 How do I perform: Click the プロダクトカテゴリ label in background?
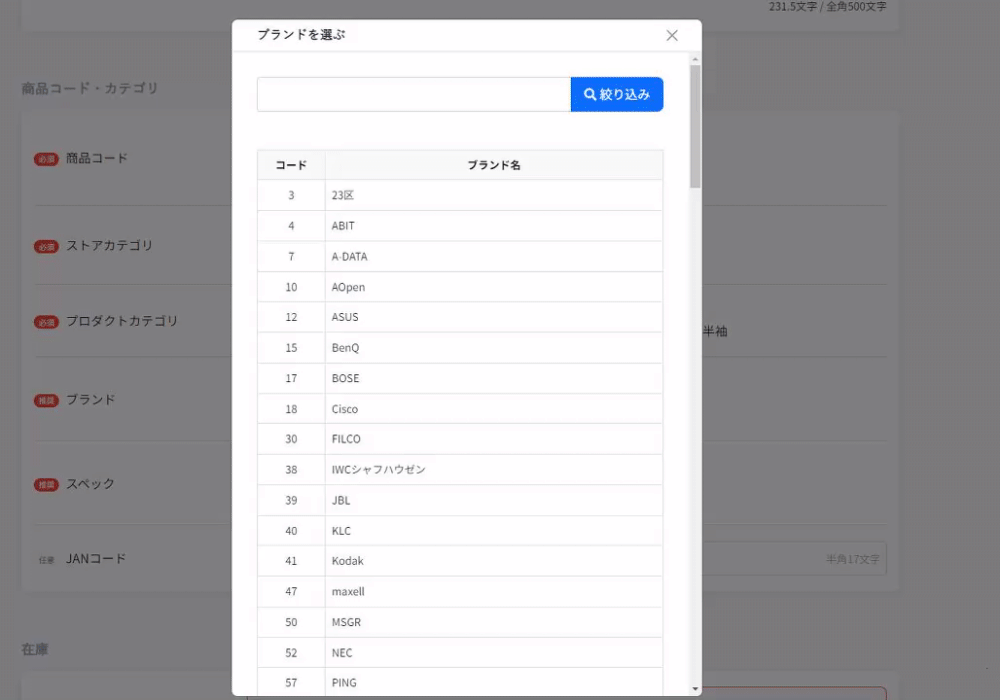tap(122, 321)
